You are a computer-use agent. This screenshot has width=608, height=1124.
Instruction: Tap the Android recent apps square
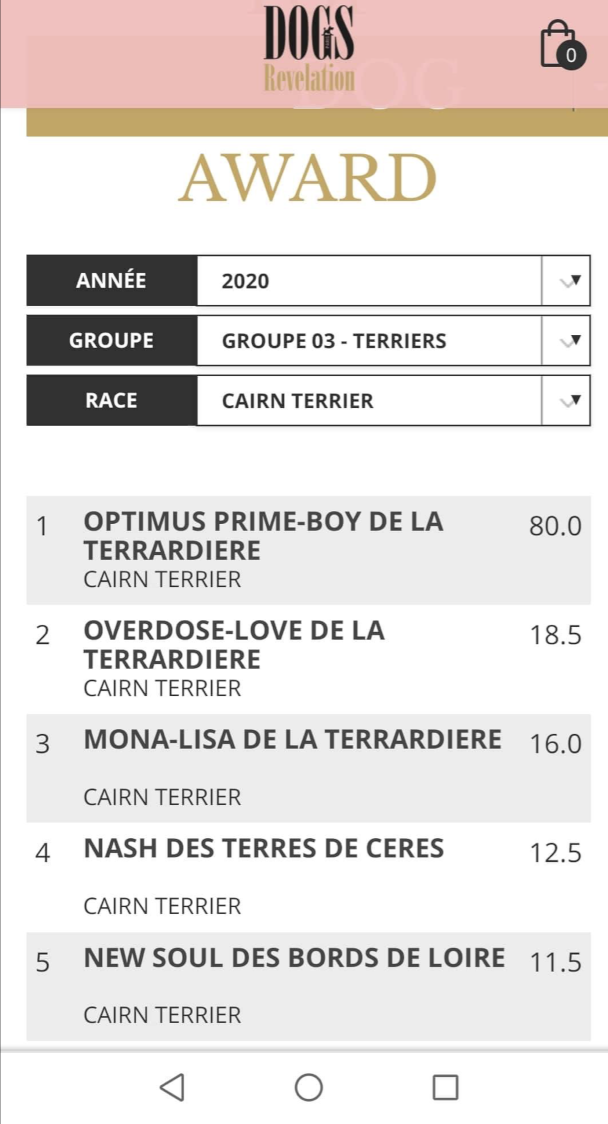[x=445, y=1087]
